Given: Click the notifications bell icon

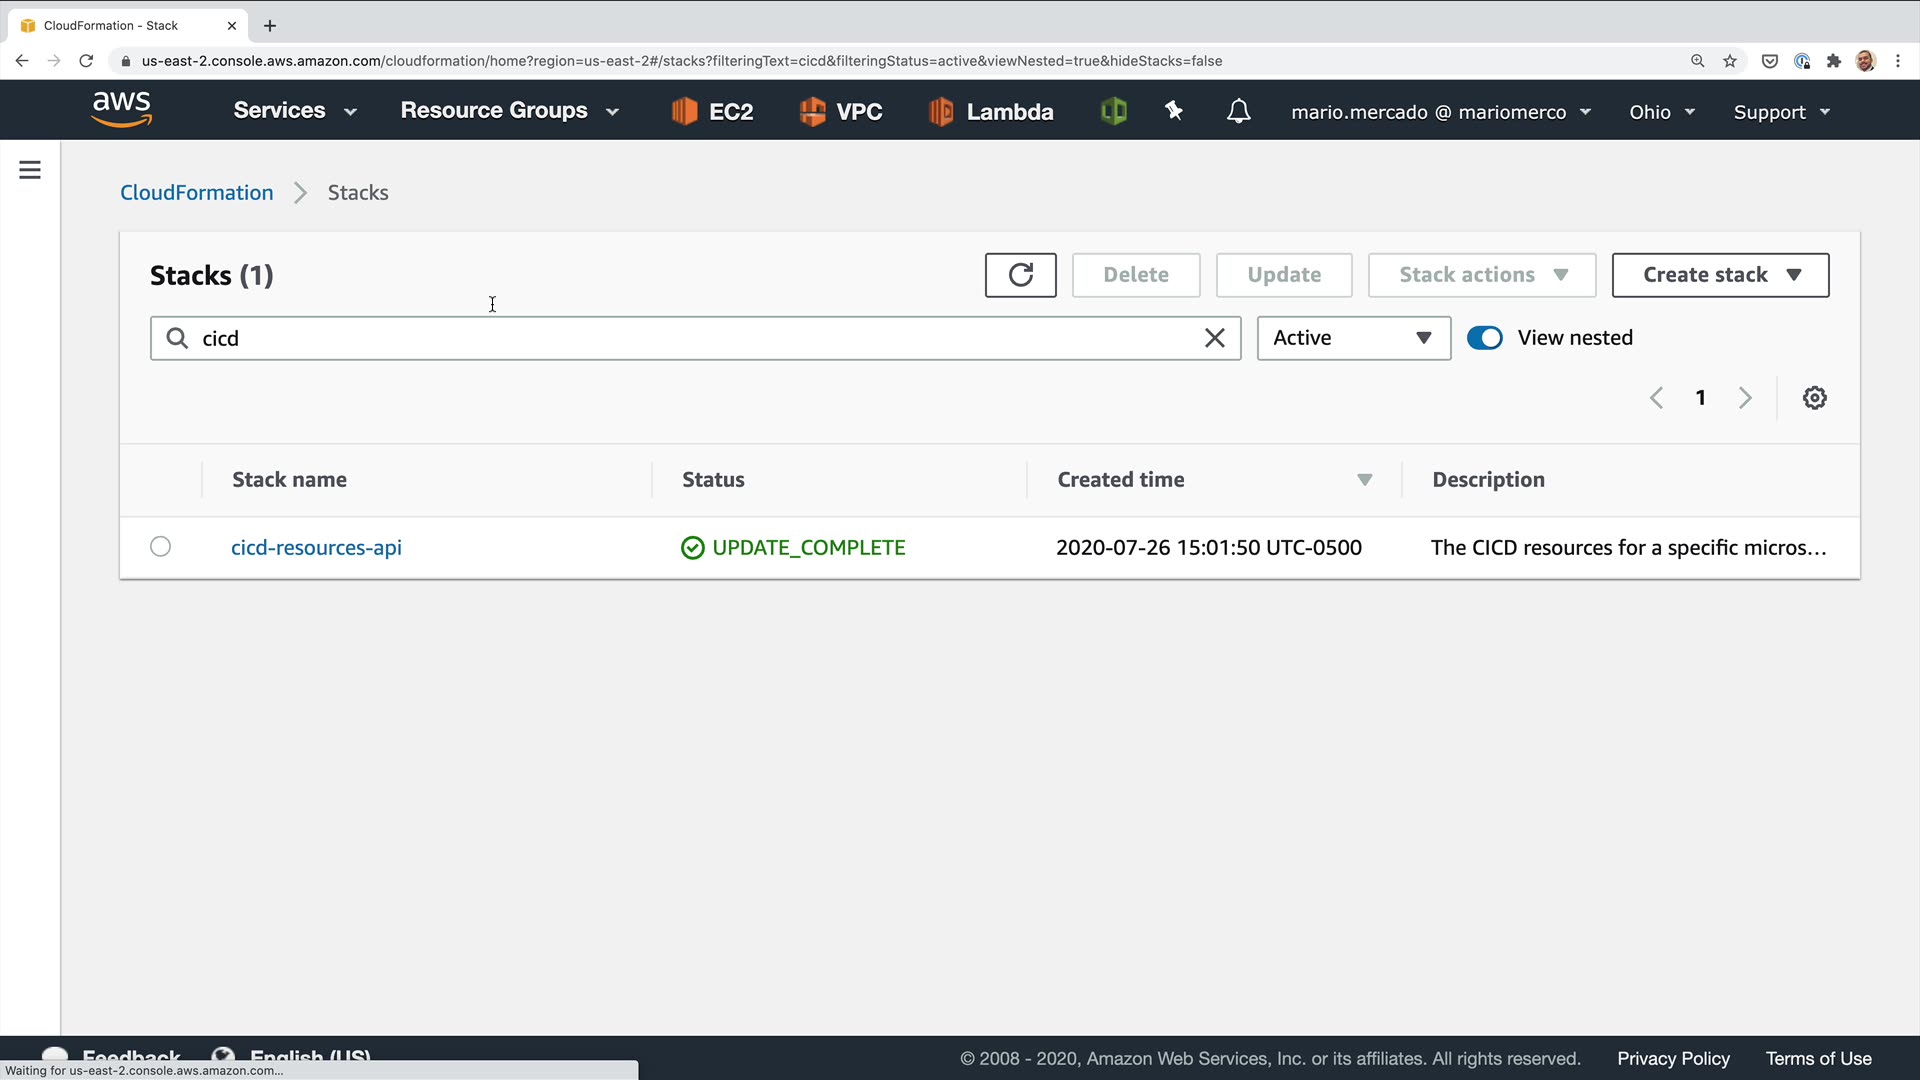Looking at the screenshot, I should 1238,111.
